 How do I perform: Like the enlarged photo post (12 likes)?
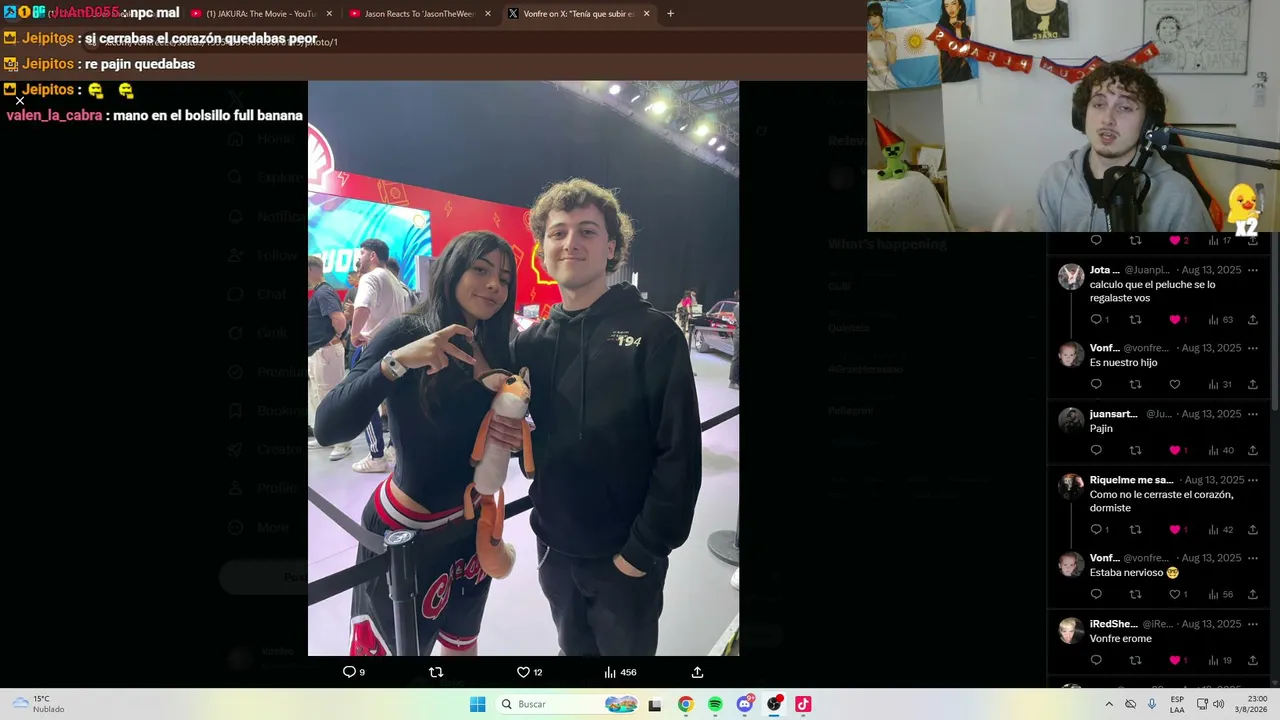coord(529,672)
